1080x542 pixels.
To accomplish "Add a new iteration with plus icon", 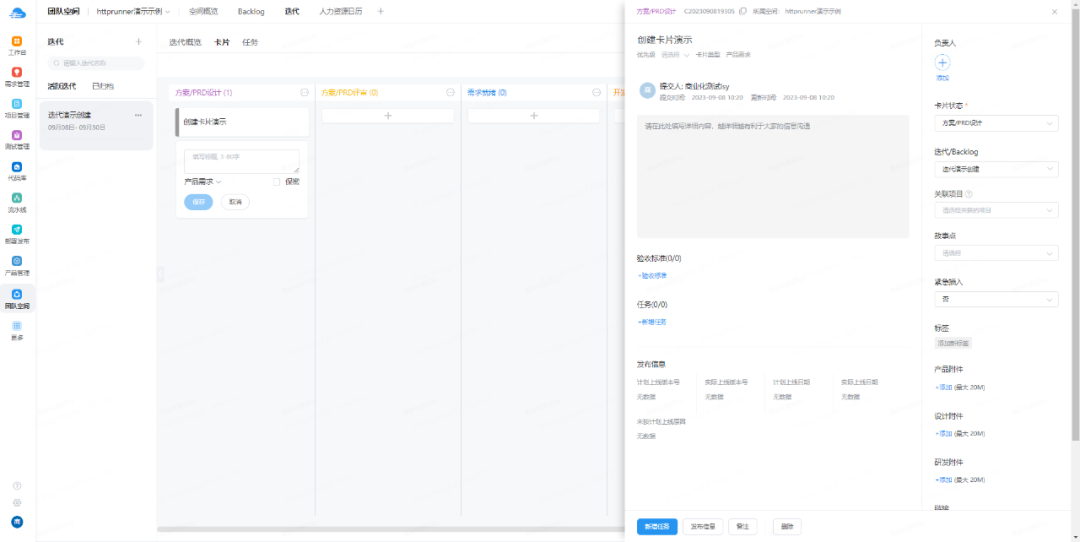I will (x=138, y=41).
